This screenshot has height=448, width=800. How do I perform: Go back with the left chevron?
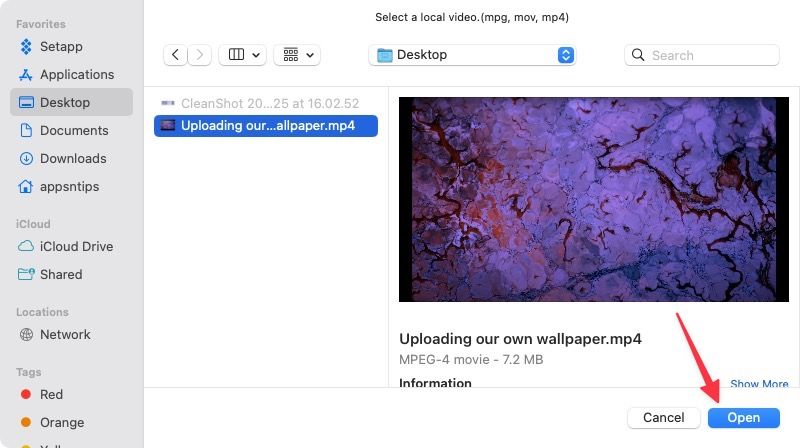175,55
